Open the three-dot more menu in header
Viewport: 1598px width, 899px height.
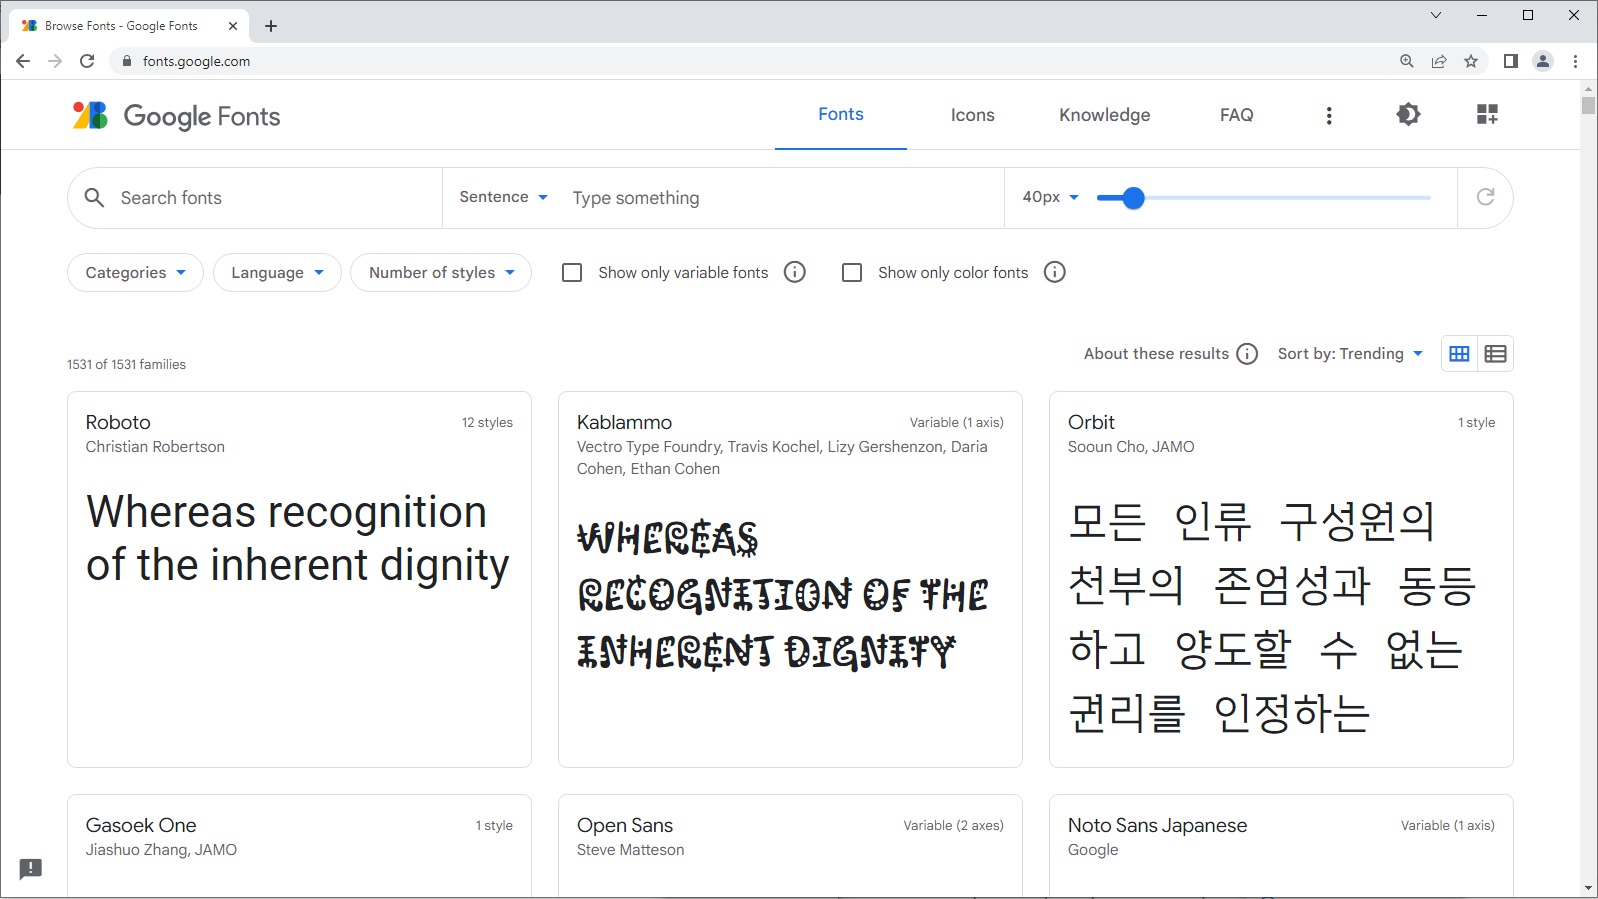(x=1329, y=116)
